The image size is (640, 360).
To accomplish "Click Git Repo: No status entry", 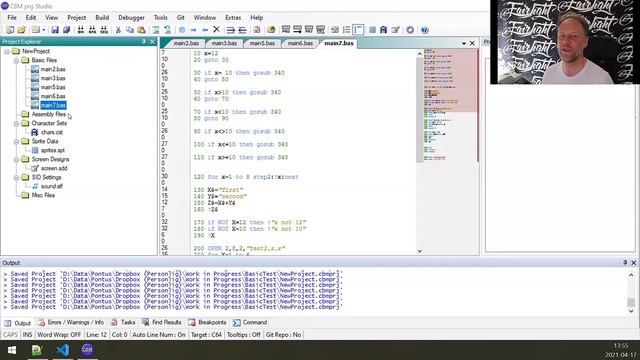I will [283, 335].
